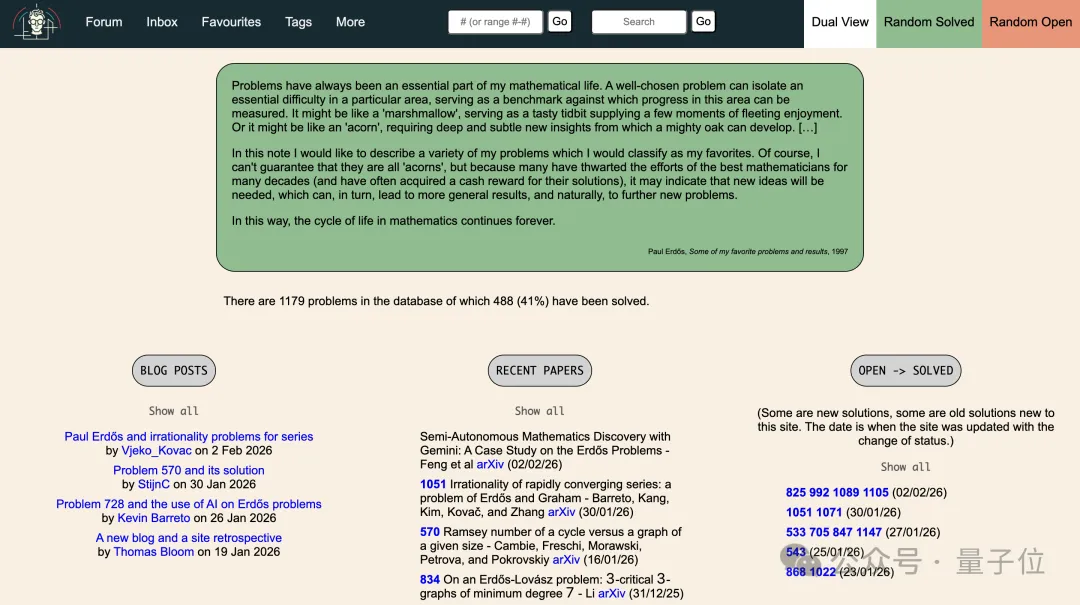Open blog post 'Problem 570 and its solution'
Viewport: 1080px width, 605px height.
point(189,470)
